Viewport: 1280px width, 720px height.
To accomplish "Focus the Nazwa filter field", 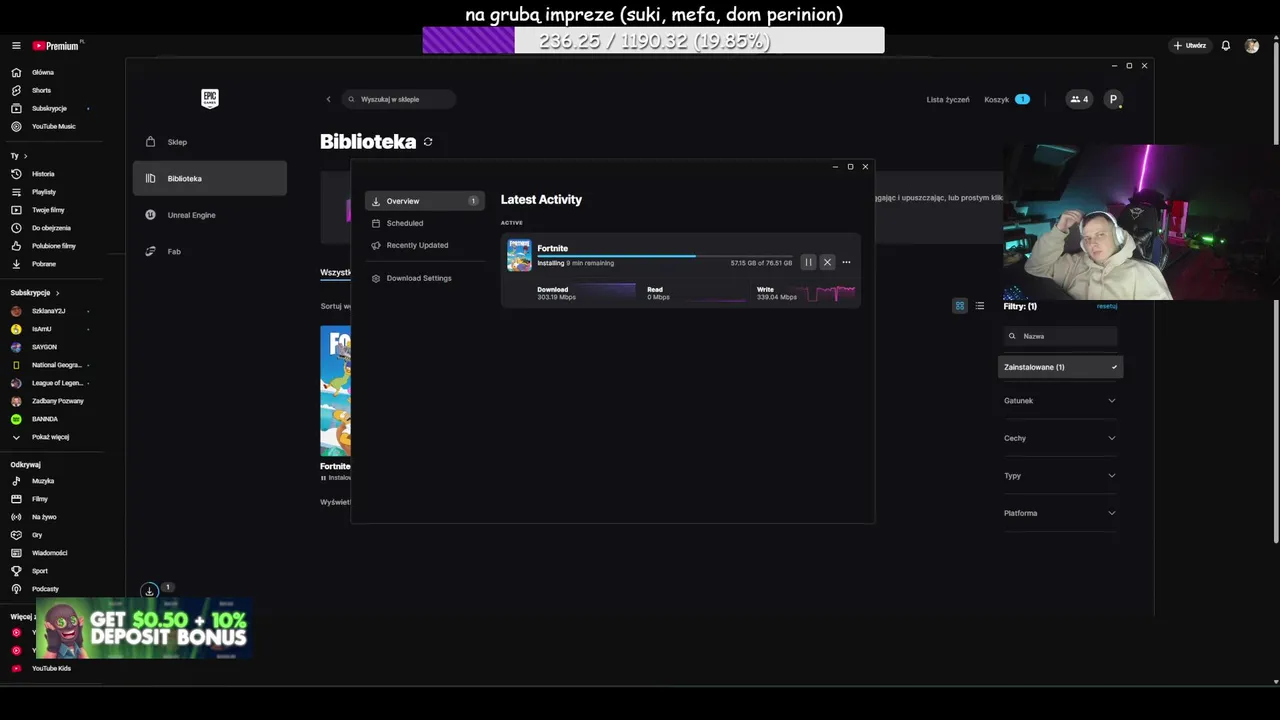I will (1060, 336).
